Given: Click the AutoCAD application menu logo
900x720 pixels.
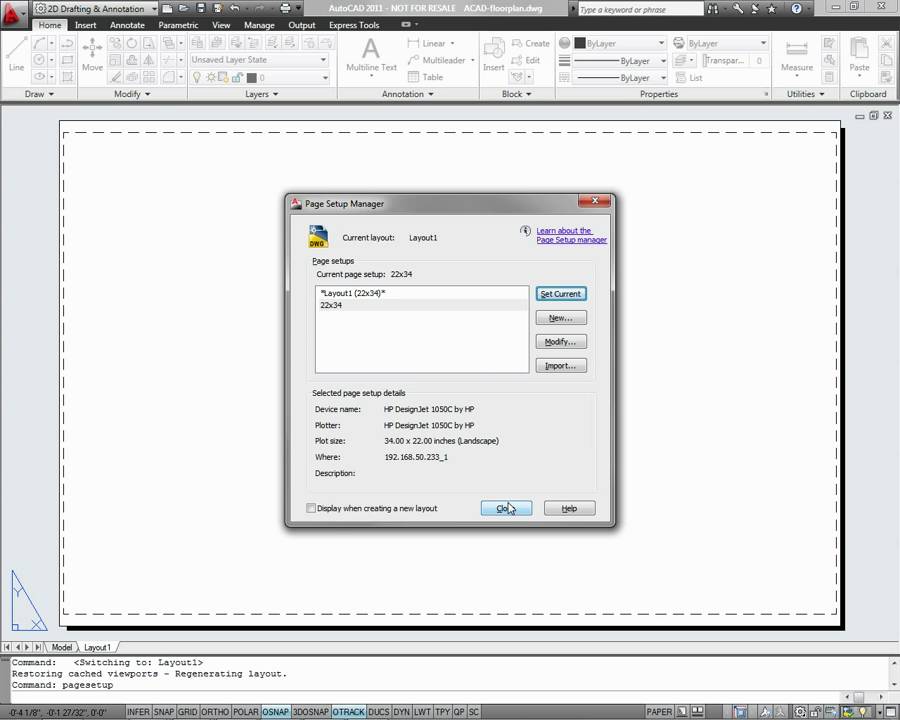Looking at the screenshot, I should pos(12,14).
